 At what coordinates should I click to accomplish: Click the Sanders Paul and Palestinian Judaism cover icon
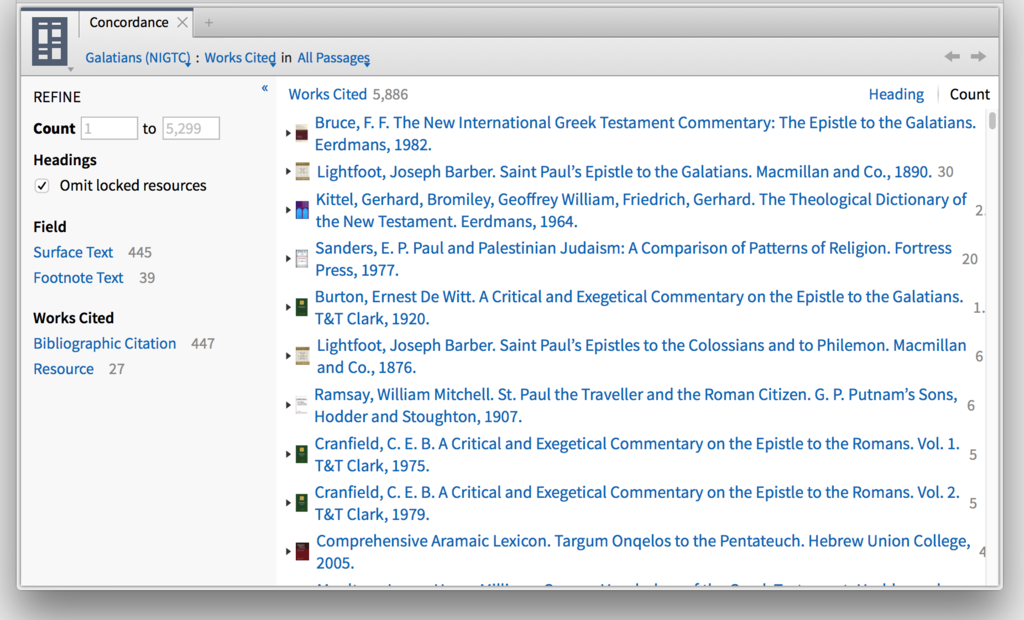302,259
